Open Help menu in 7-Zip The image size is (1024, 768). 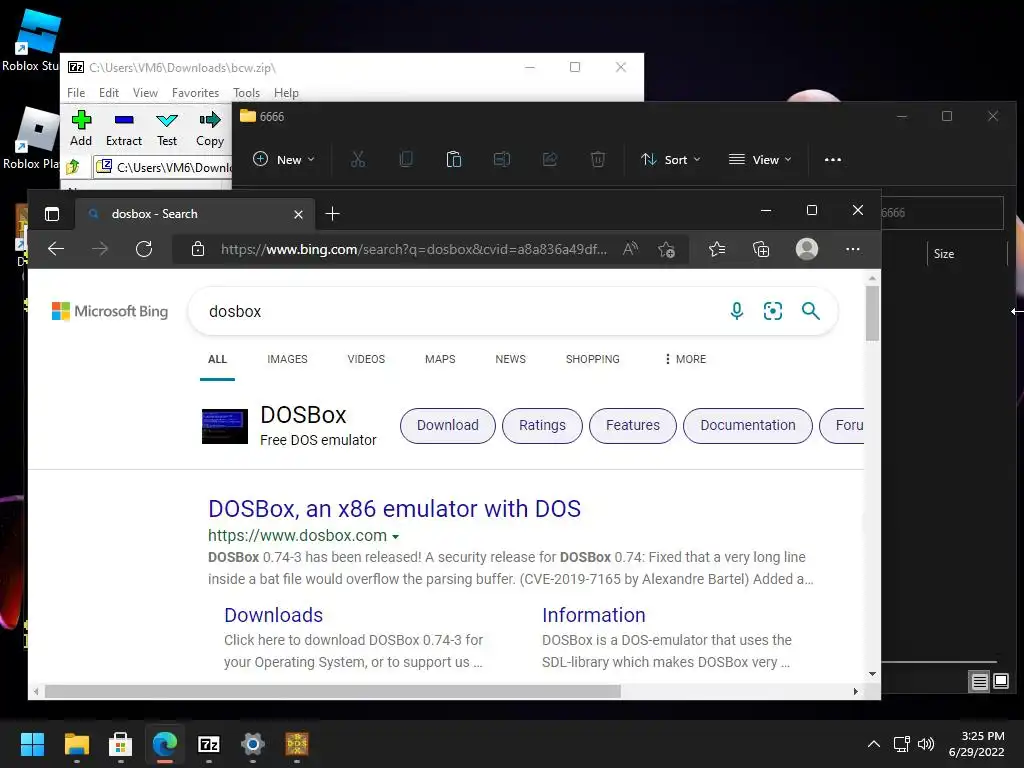coord(286,93)
